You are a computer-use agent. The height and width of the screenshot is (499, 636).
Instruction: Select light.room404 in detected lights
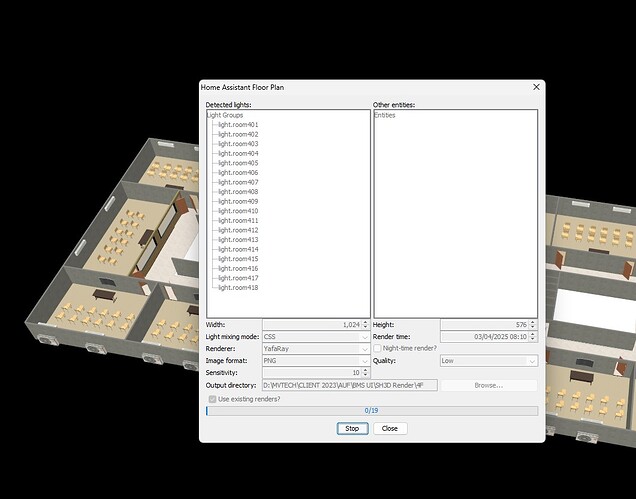[x=238, y=154]
